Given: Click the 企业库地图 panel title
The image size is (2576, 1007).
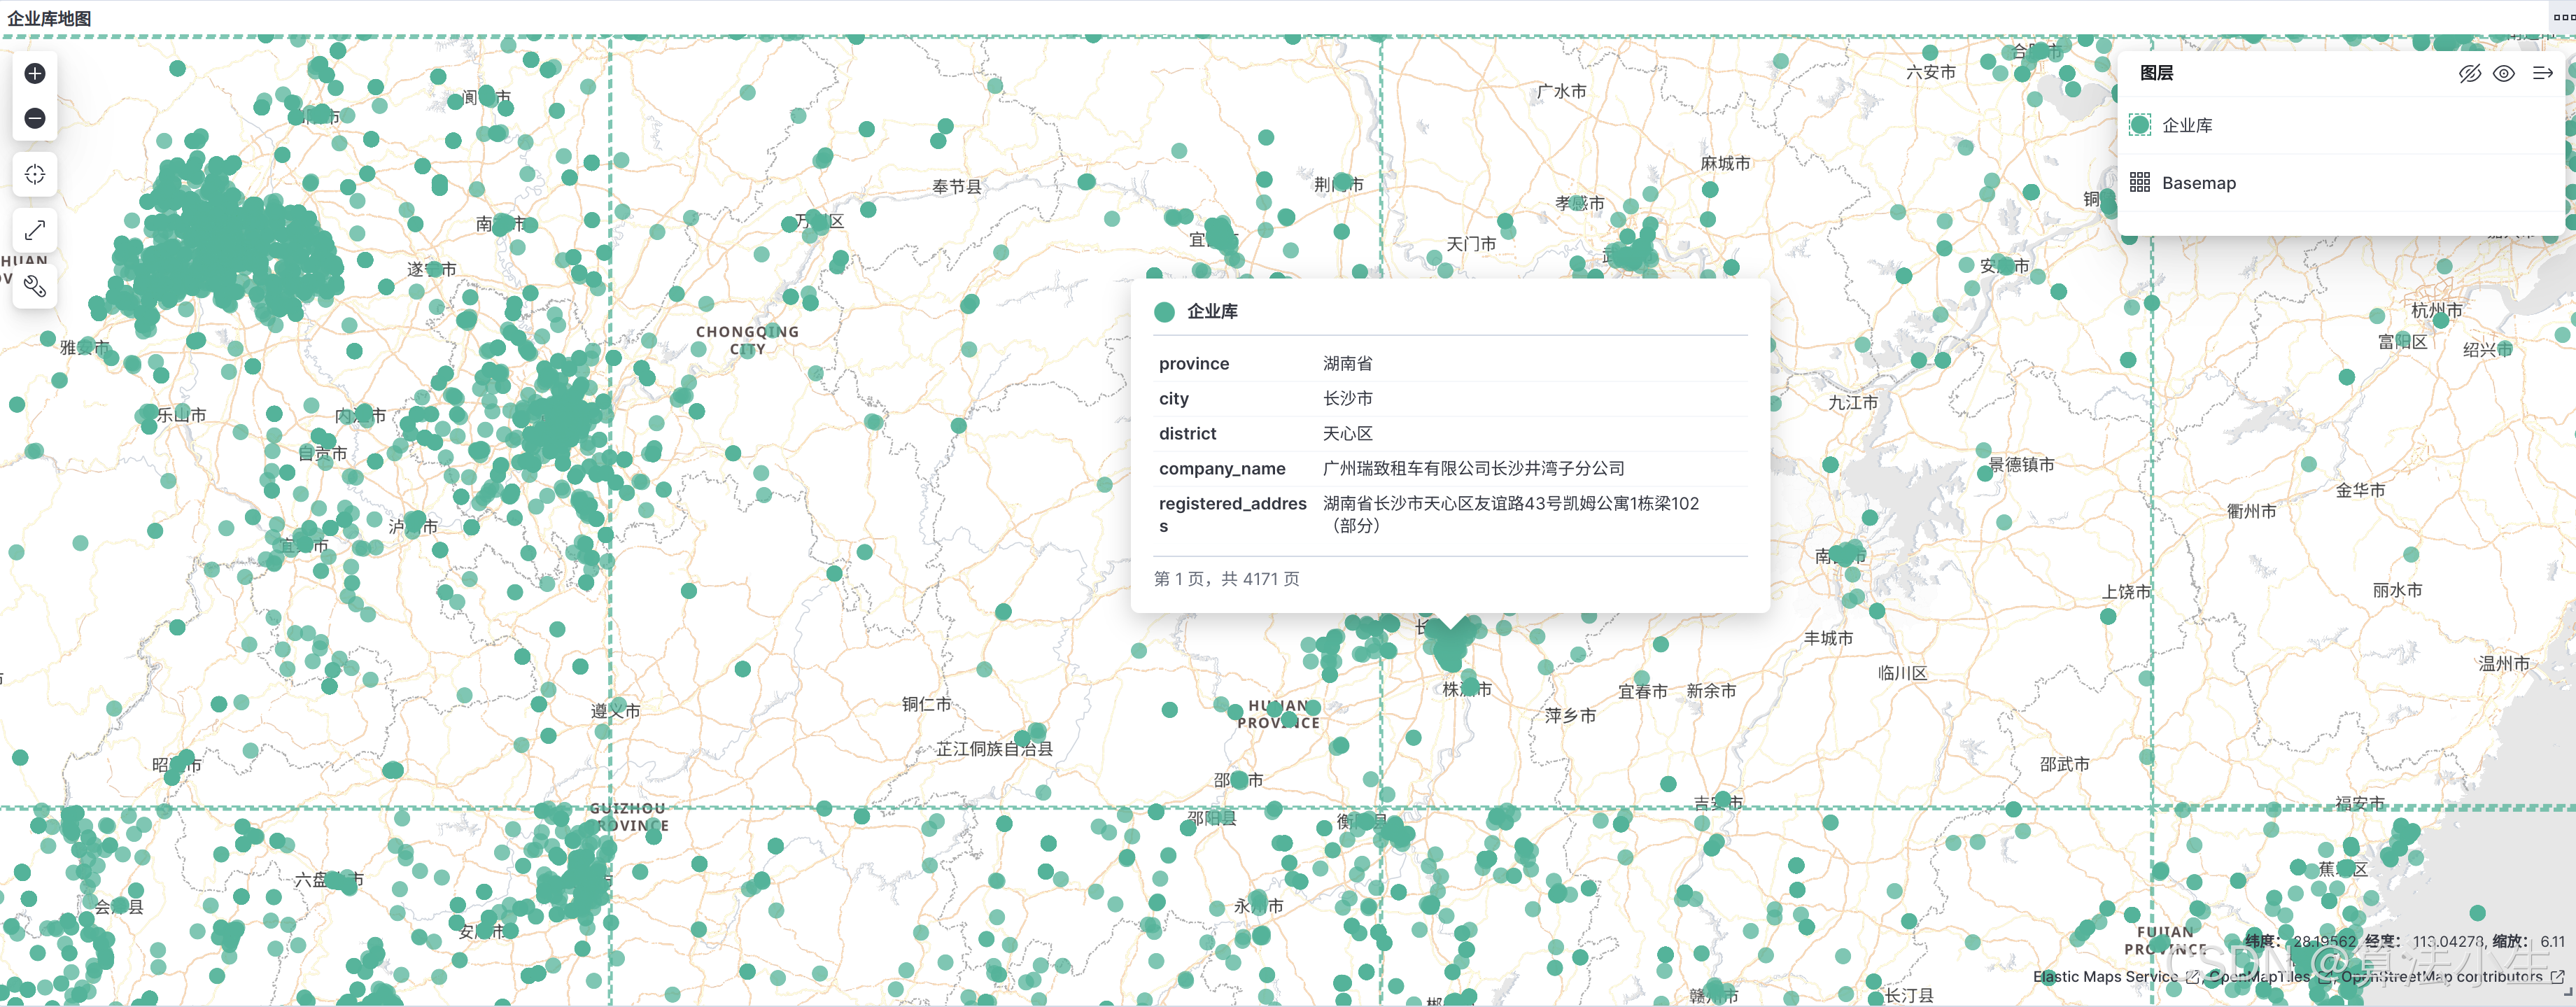Looking at the screenshot, I should (49, 18).
